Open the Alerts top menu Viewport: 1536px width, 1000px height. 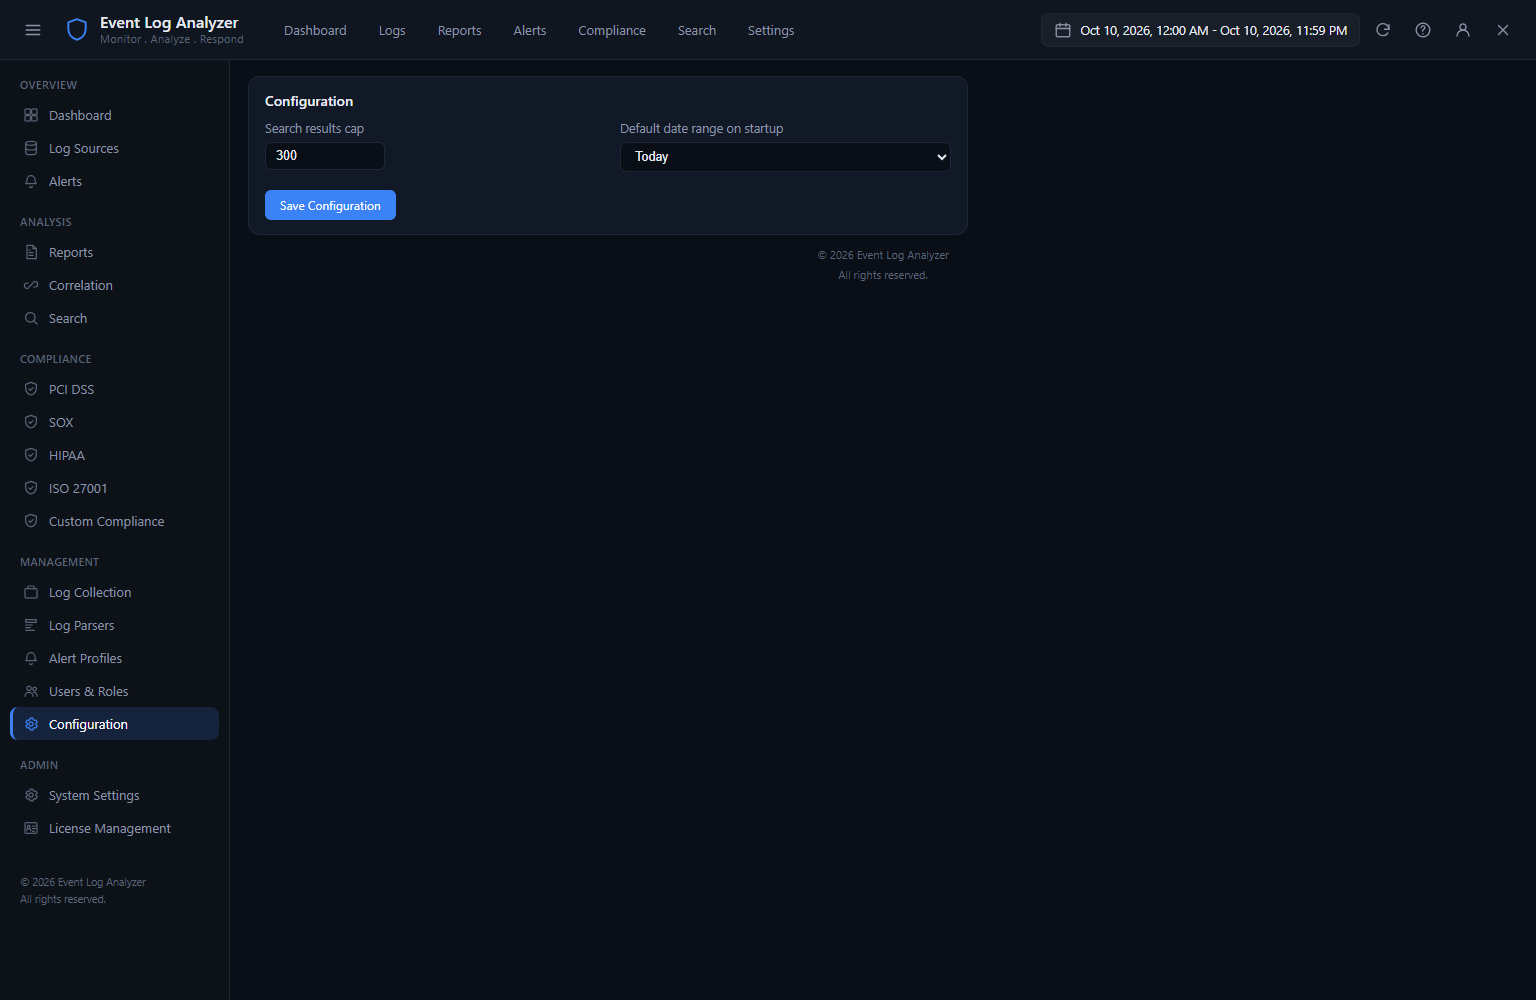tap(530, 31)
